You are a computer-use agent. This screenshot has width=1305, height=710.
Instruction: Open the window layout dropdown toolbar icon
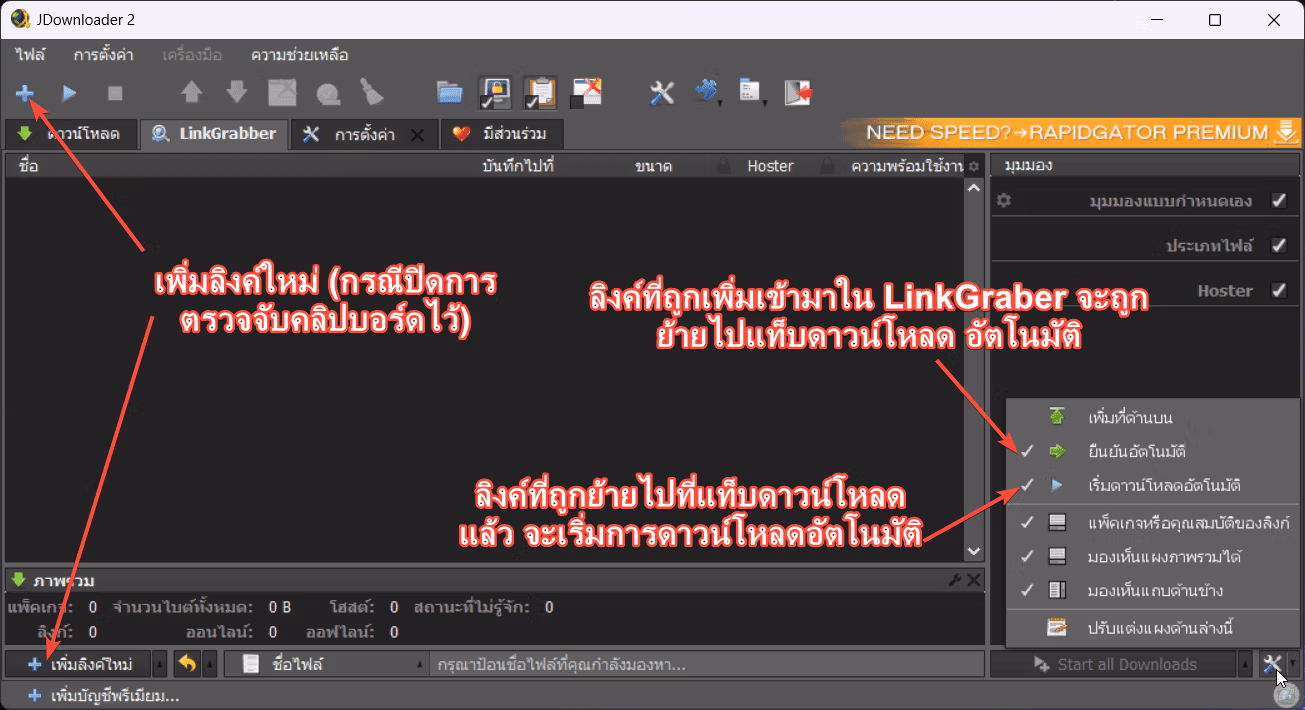click(752, 93)
